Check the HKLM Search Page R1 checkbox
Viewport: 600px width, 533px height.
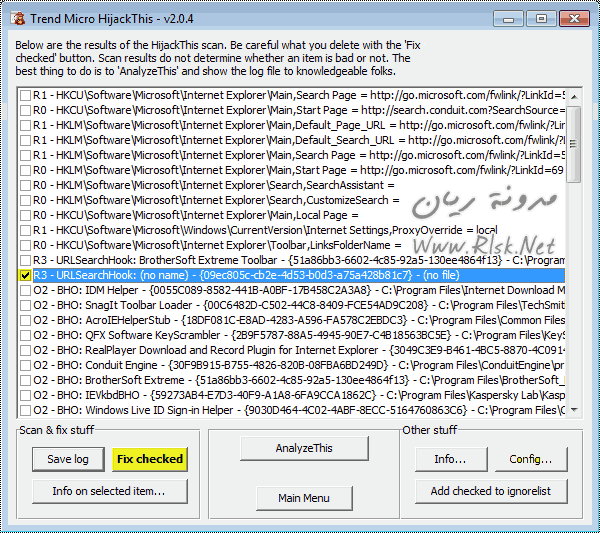coord(25,155)
